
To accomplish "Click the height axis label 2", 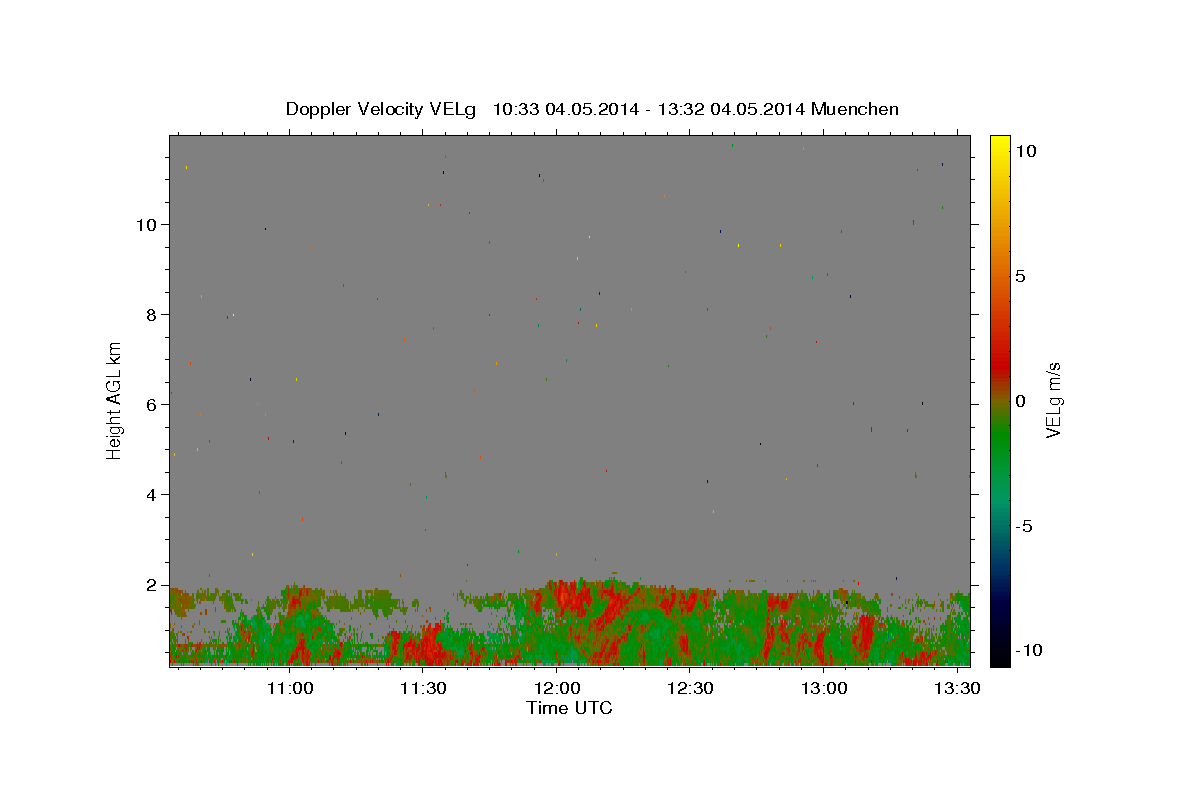I will pos(153,585).
